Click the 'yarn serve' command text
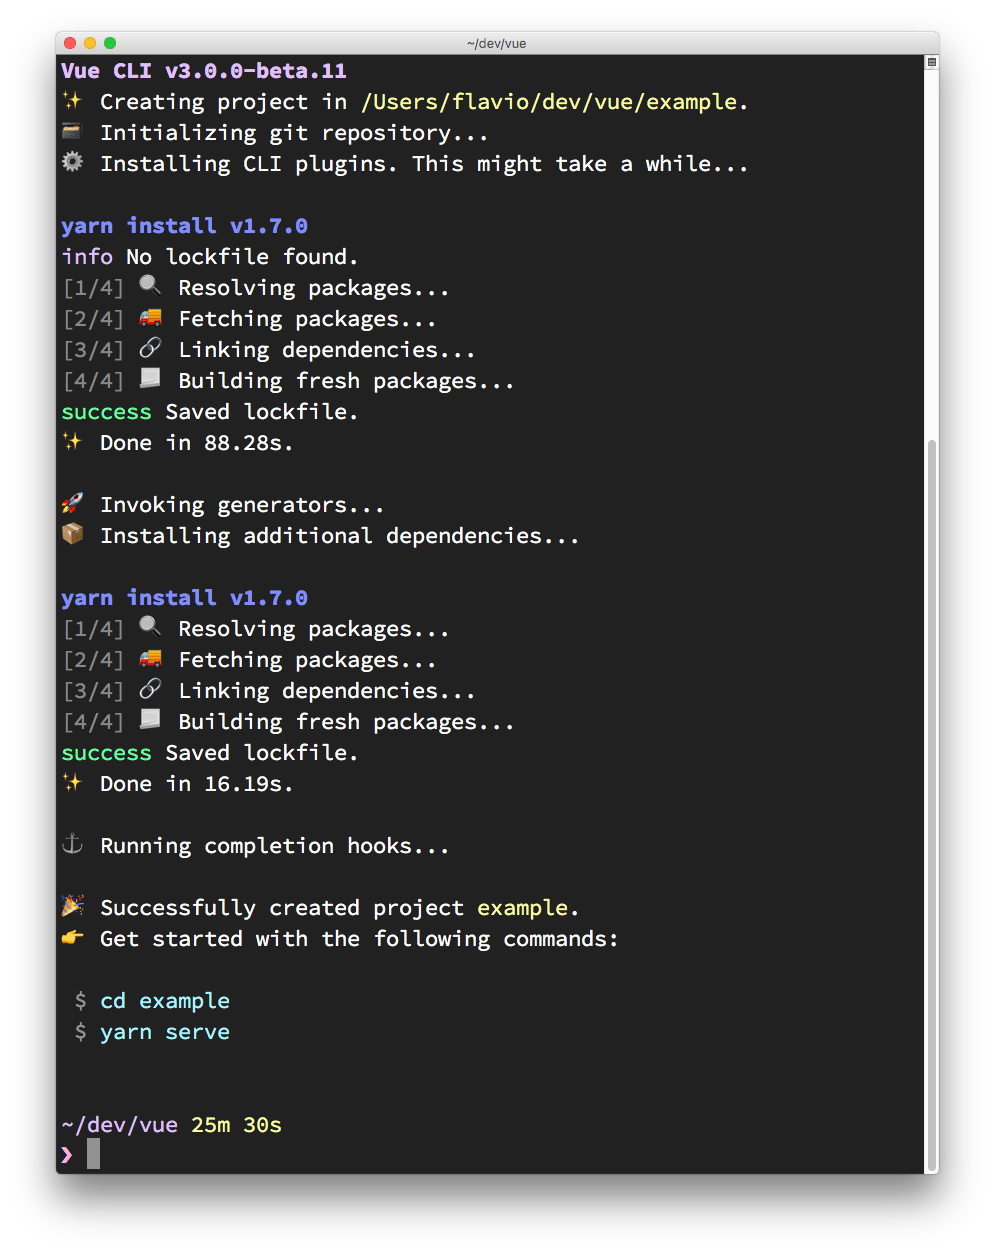This screenshot has height=1254, width=995. [x=165, y=1032]
